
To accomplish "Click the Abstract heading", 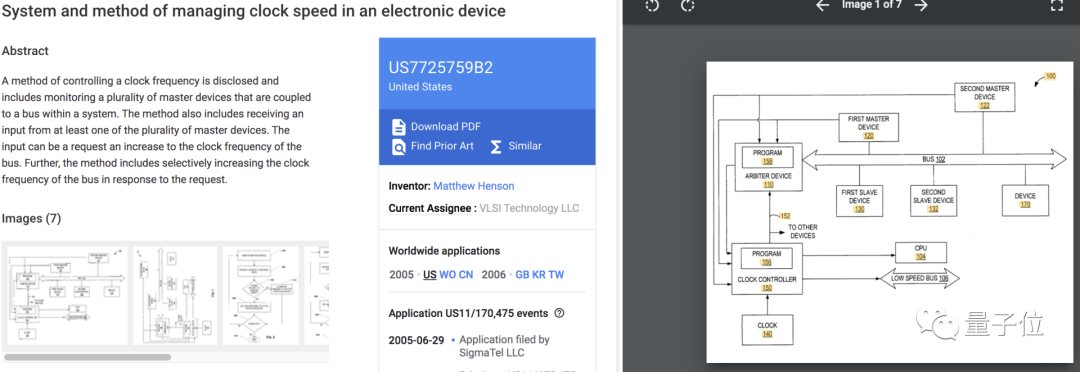I will point(25,52).
